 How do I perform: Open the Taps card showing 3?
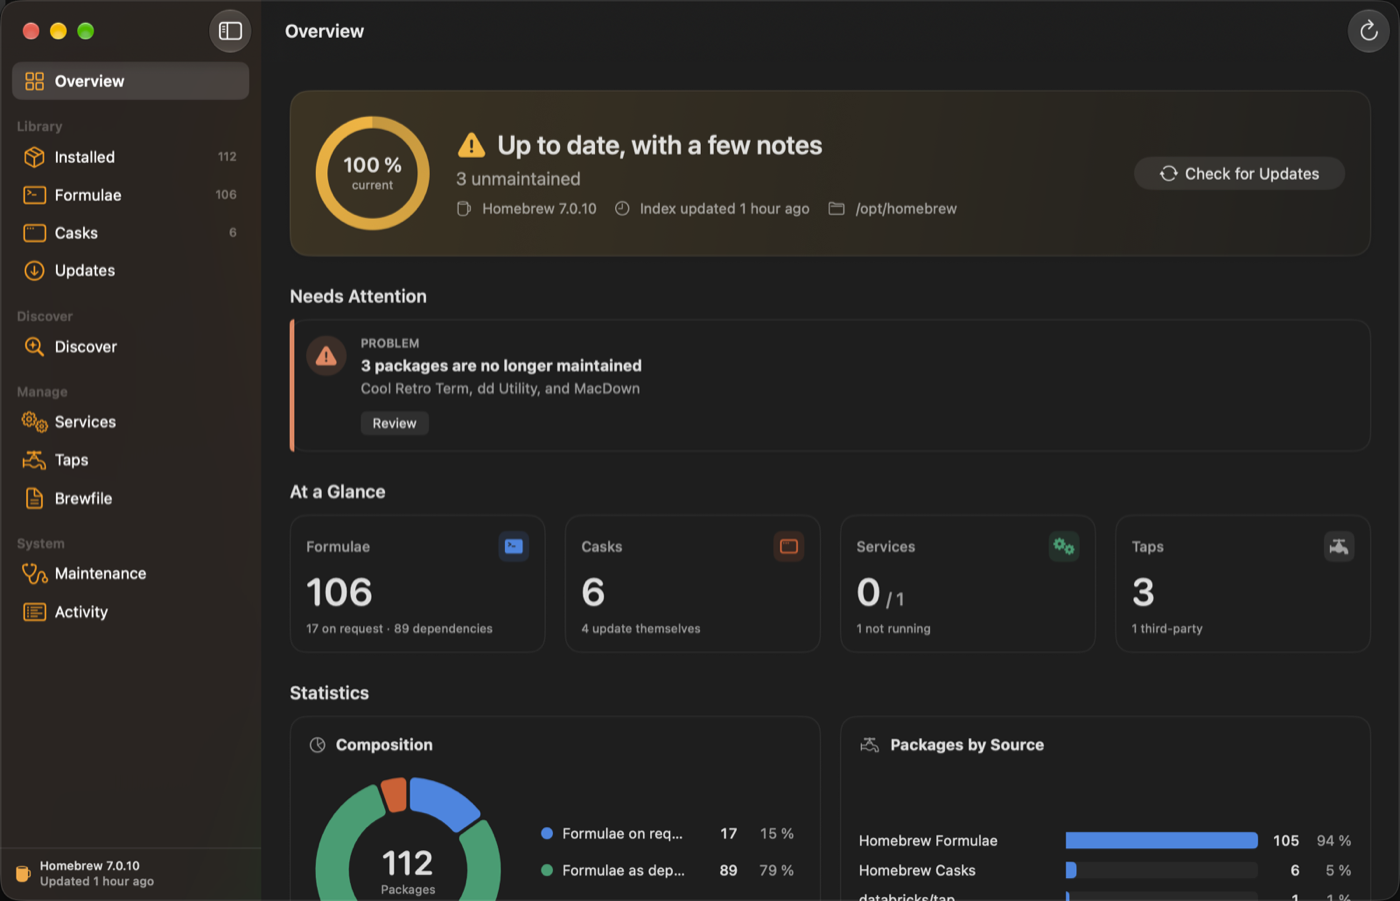1243,584
